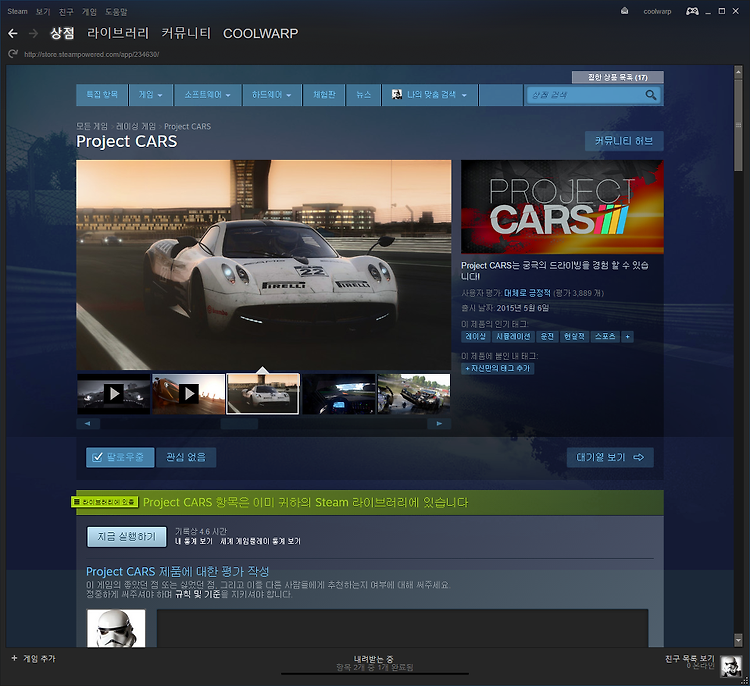Reload the page with the refresh icon
Screen dimensions: 750x686
pyautogui.click(x=13, y=54)
